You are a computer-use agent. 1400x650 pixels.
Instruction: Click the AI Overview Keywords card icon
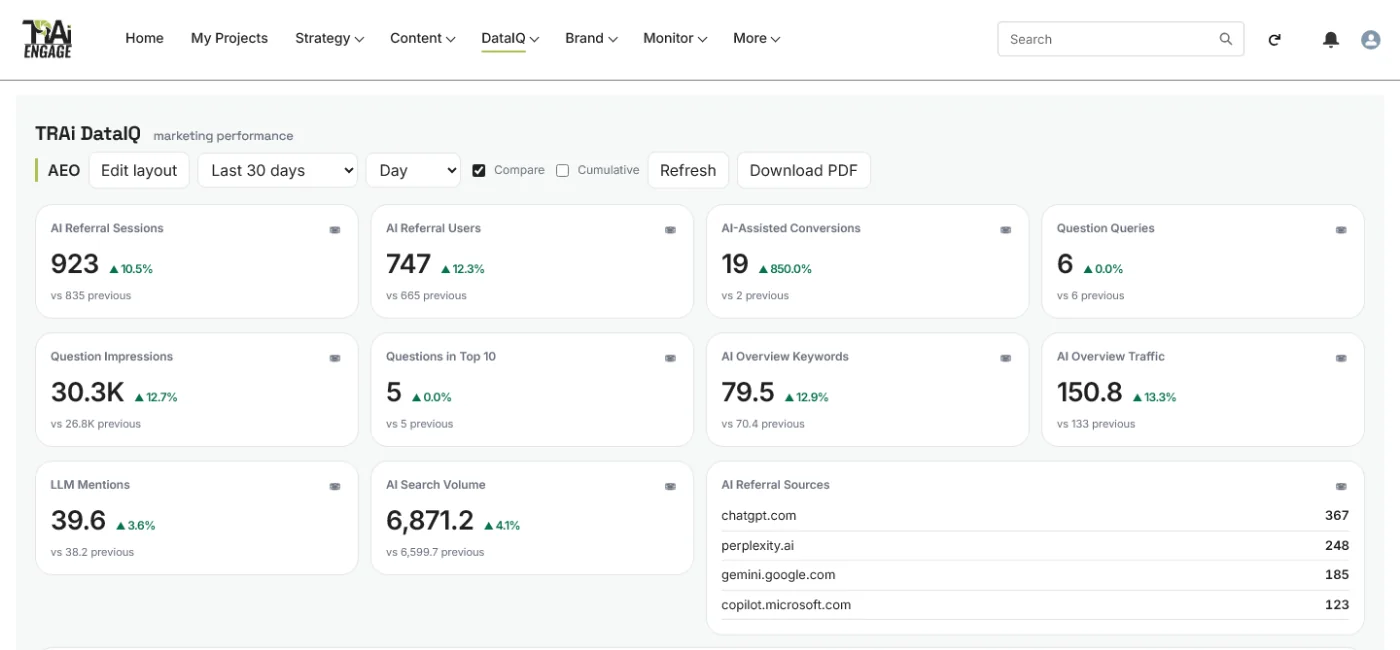1006,358
